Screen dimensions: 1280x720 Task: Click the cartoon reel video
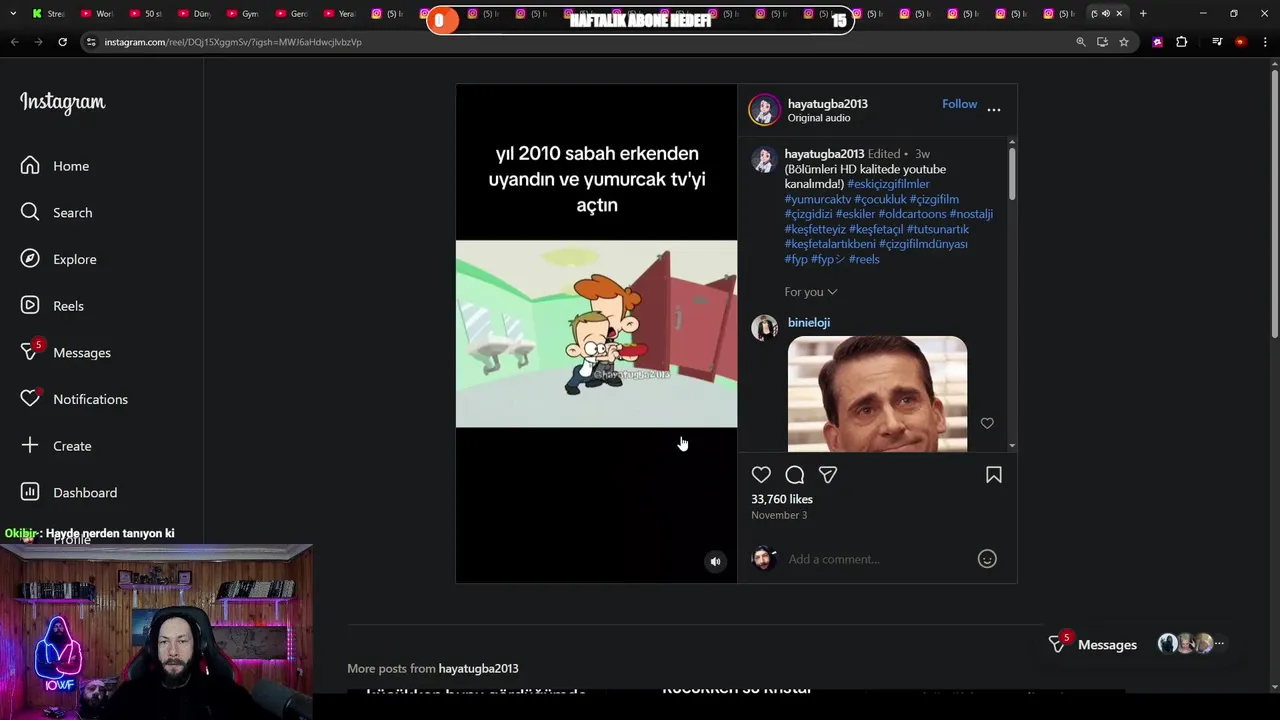coord(596,333)
